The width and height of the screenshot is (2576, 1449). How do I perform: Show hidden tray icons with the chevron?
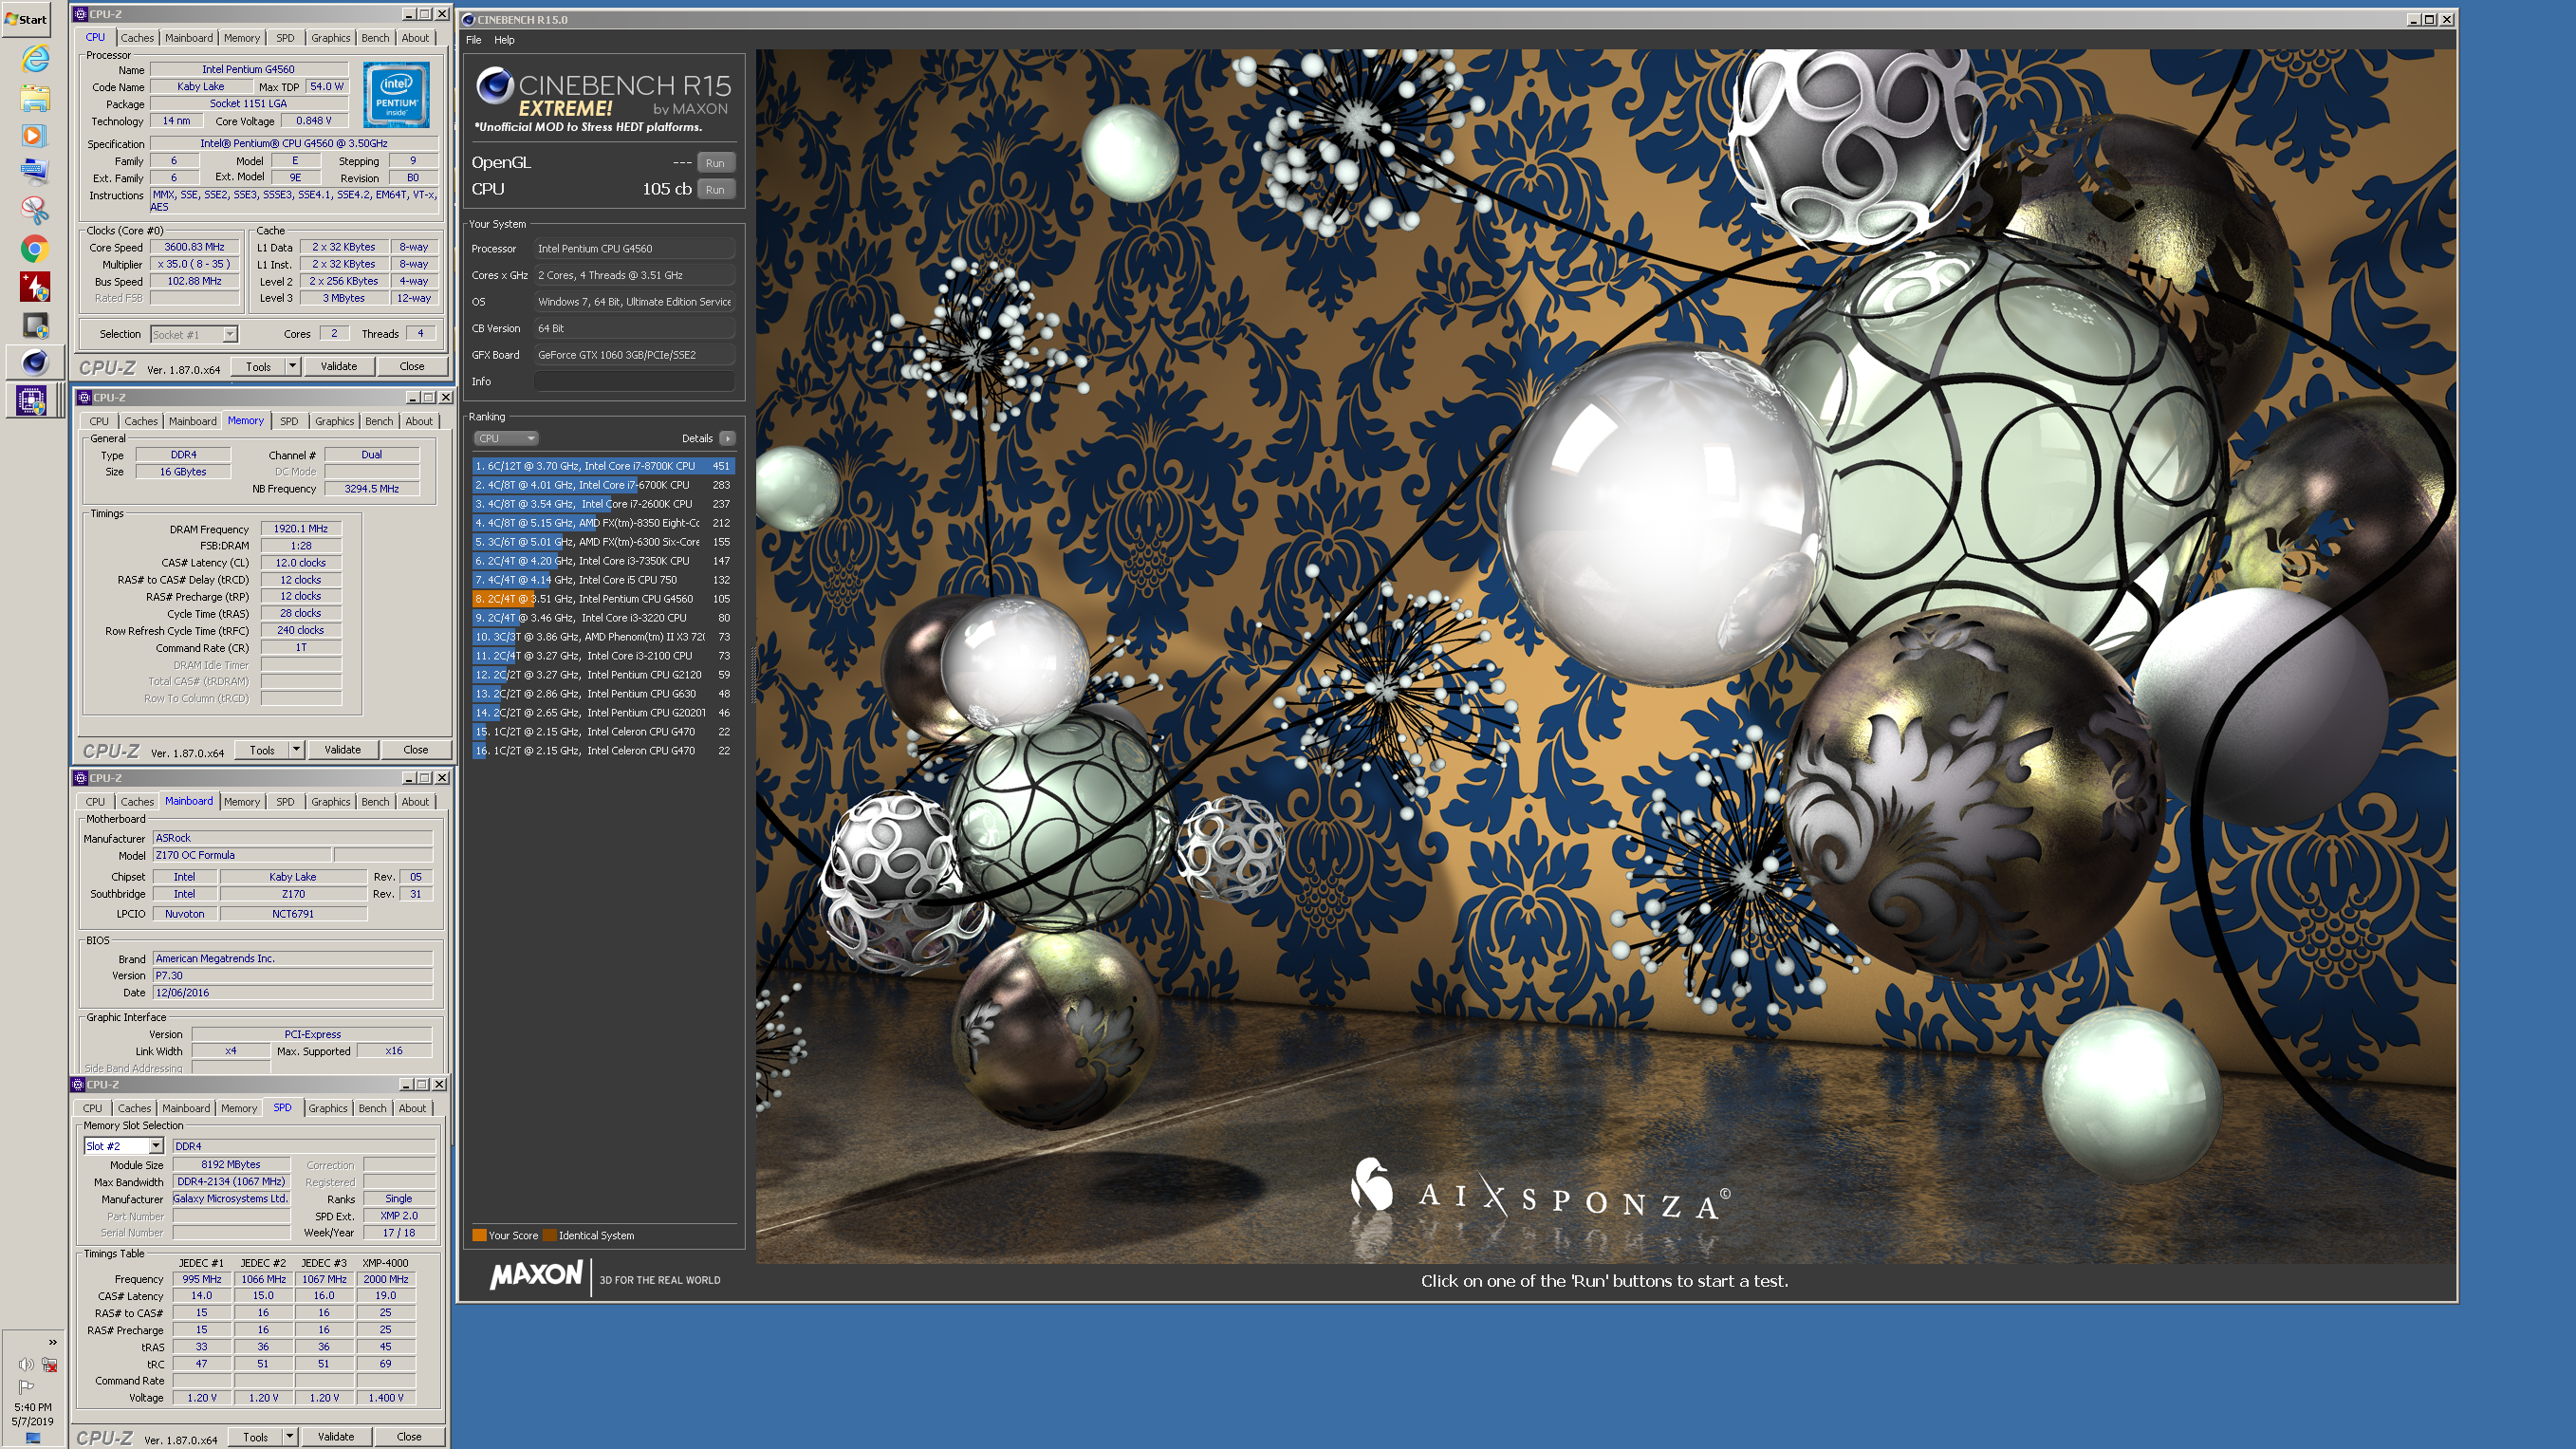52,1342
